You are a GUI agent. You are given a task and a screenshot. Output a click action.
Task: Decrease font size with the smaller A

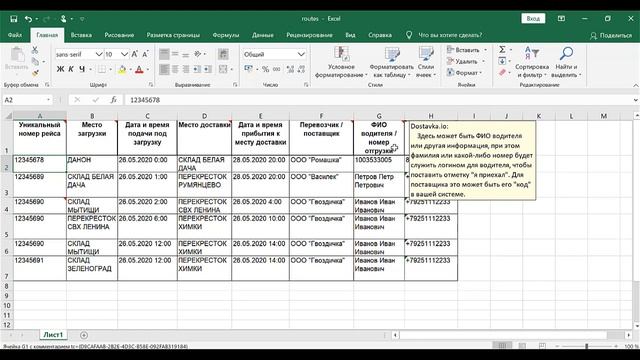click(x=145, y=54)
